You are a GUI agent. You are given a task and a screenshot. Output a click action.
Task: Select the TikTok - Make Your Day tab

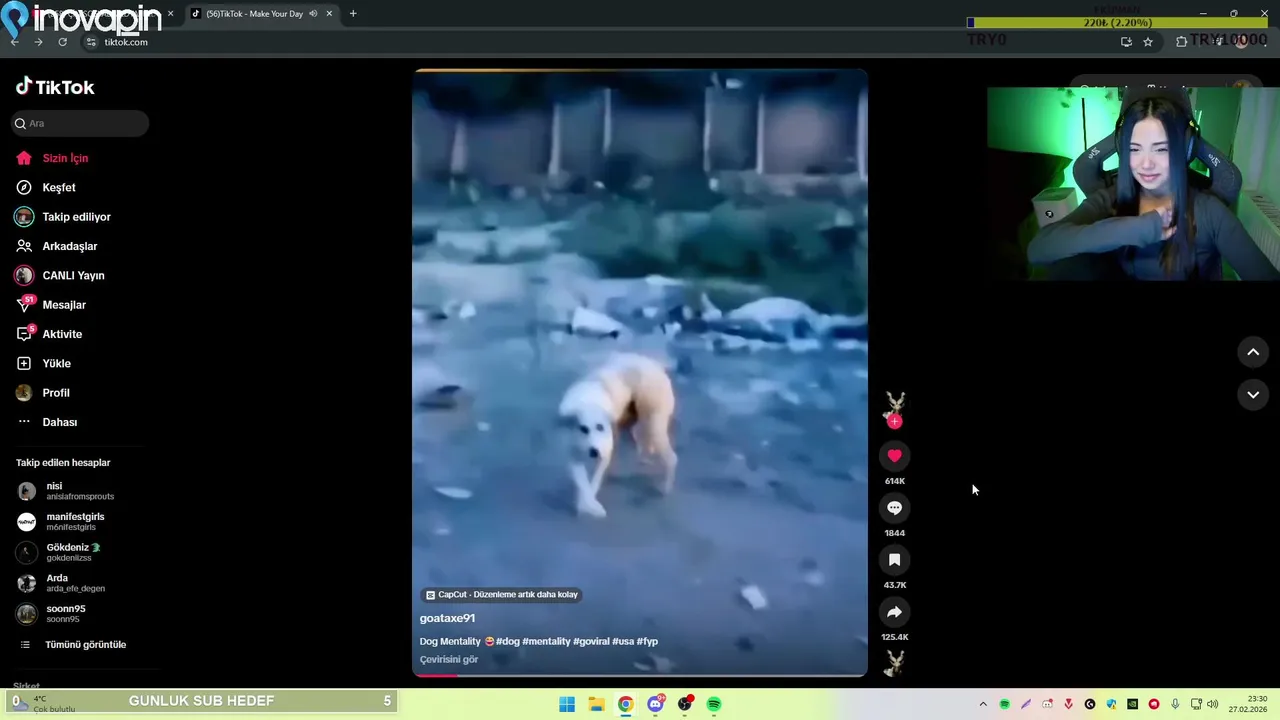click(x=254, y=14)
